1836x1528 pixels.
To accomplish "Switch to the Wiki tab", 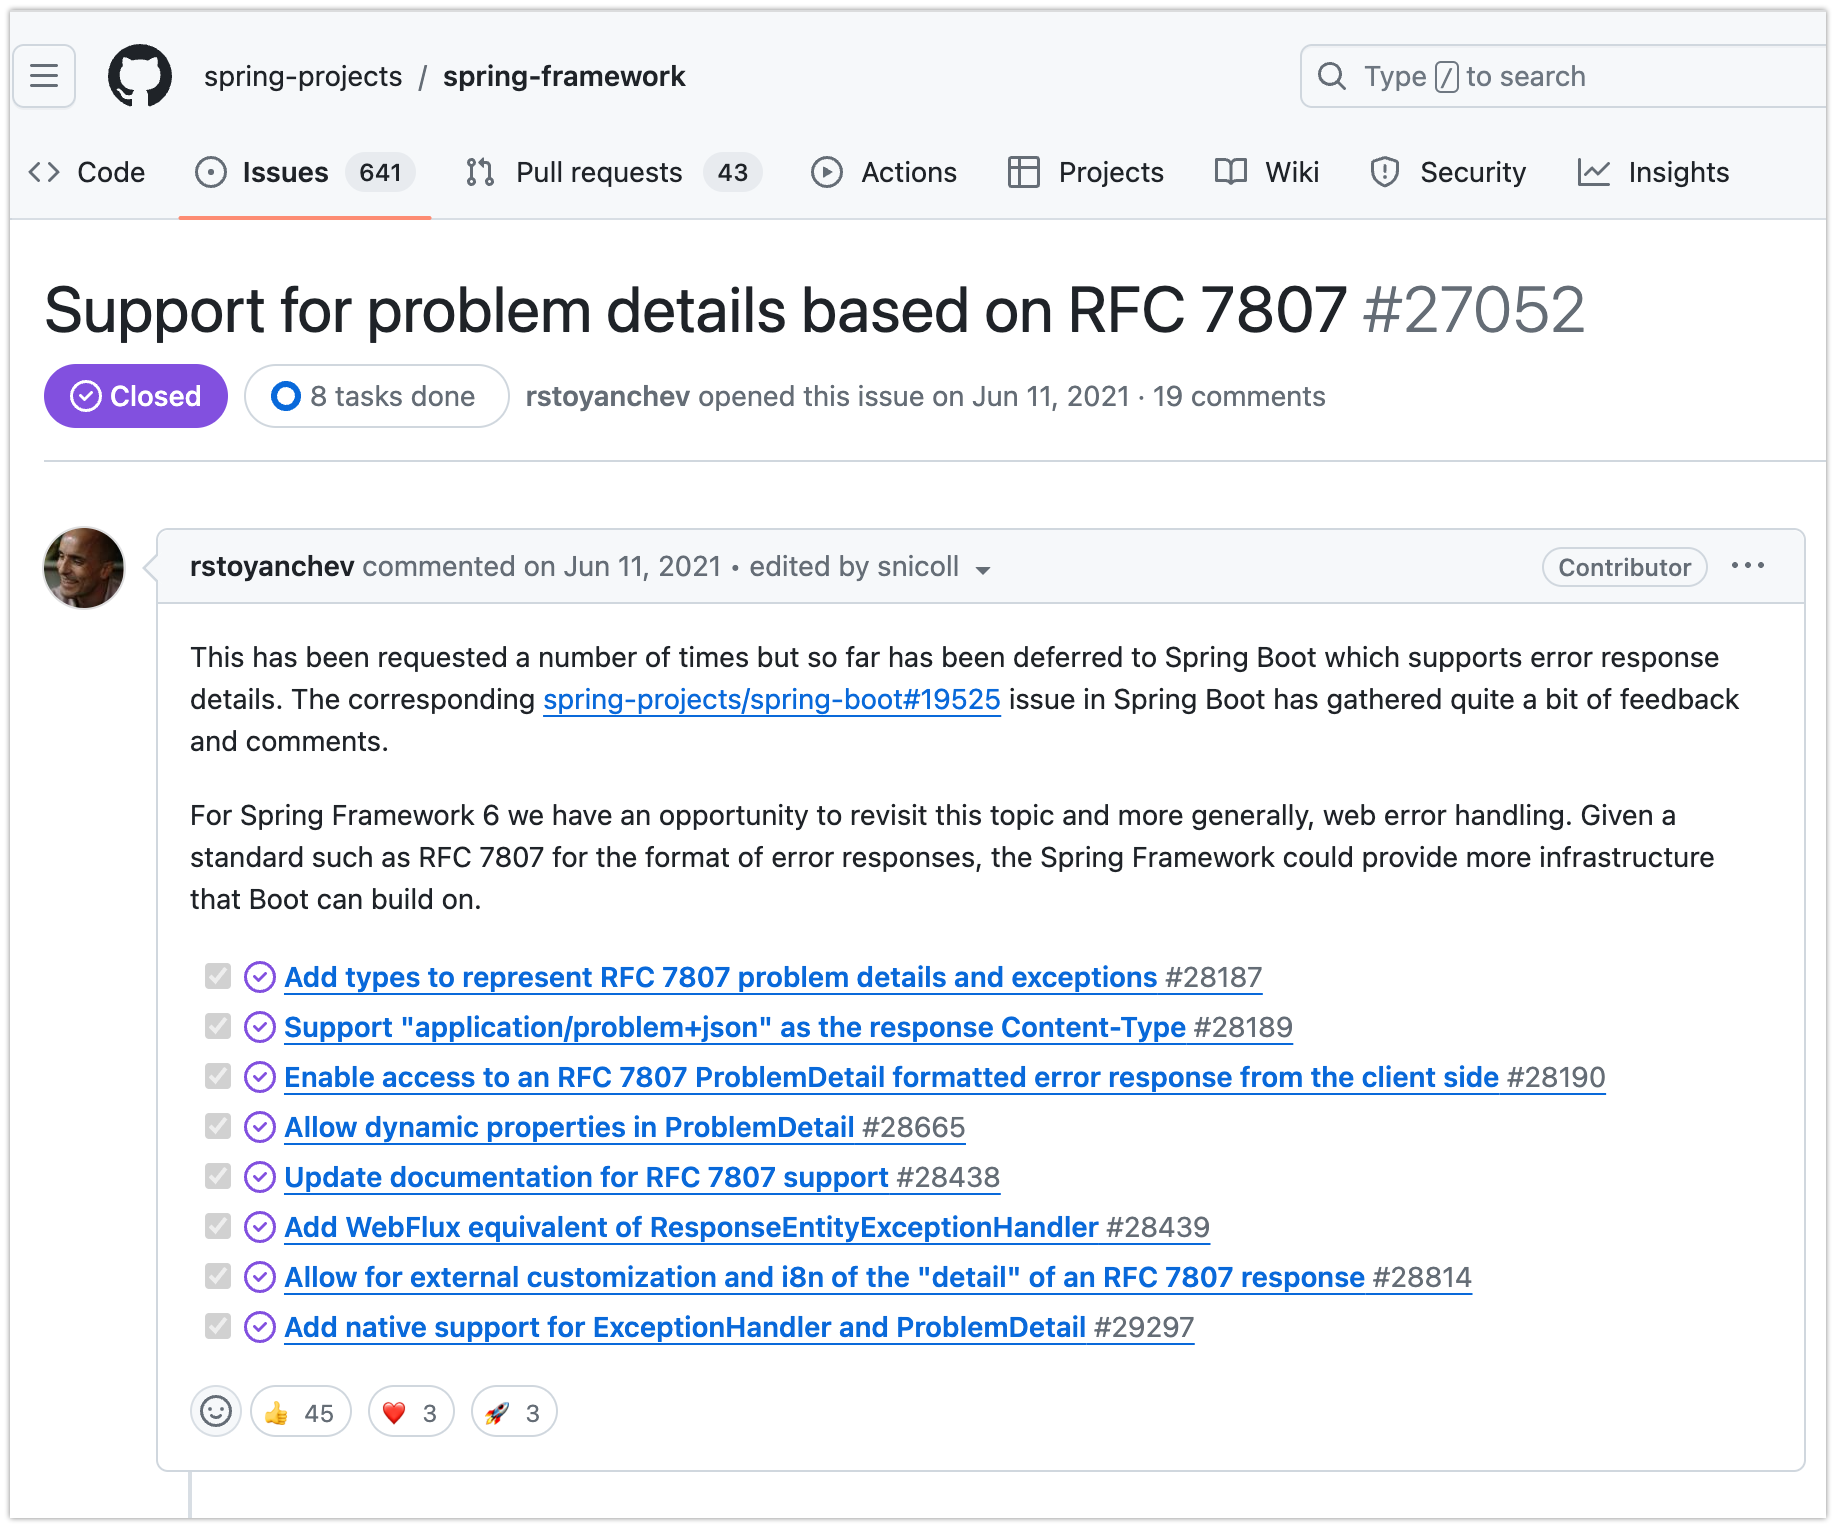I will pyautogui.click(x=1267, y=172).
